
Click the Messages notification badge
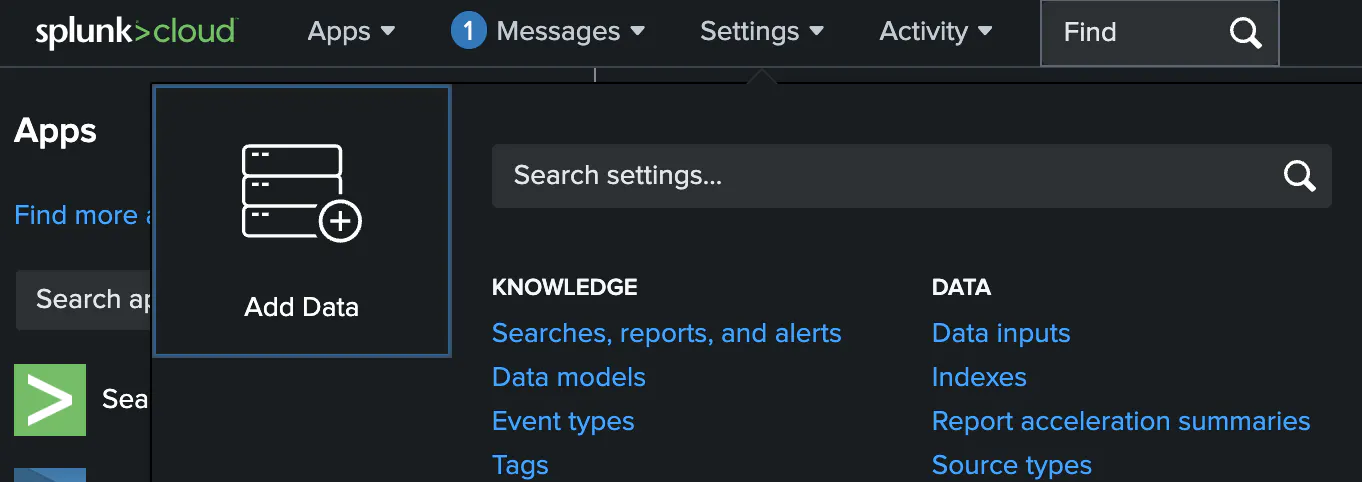[x=468, y=32]
